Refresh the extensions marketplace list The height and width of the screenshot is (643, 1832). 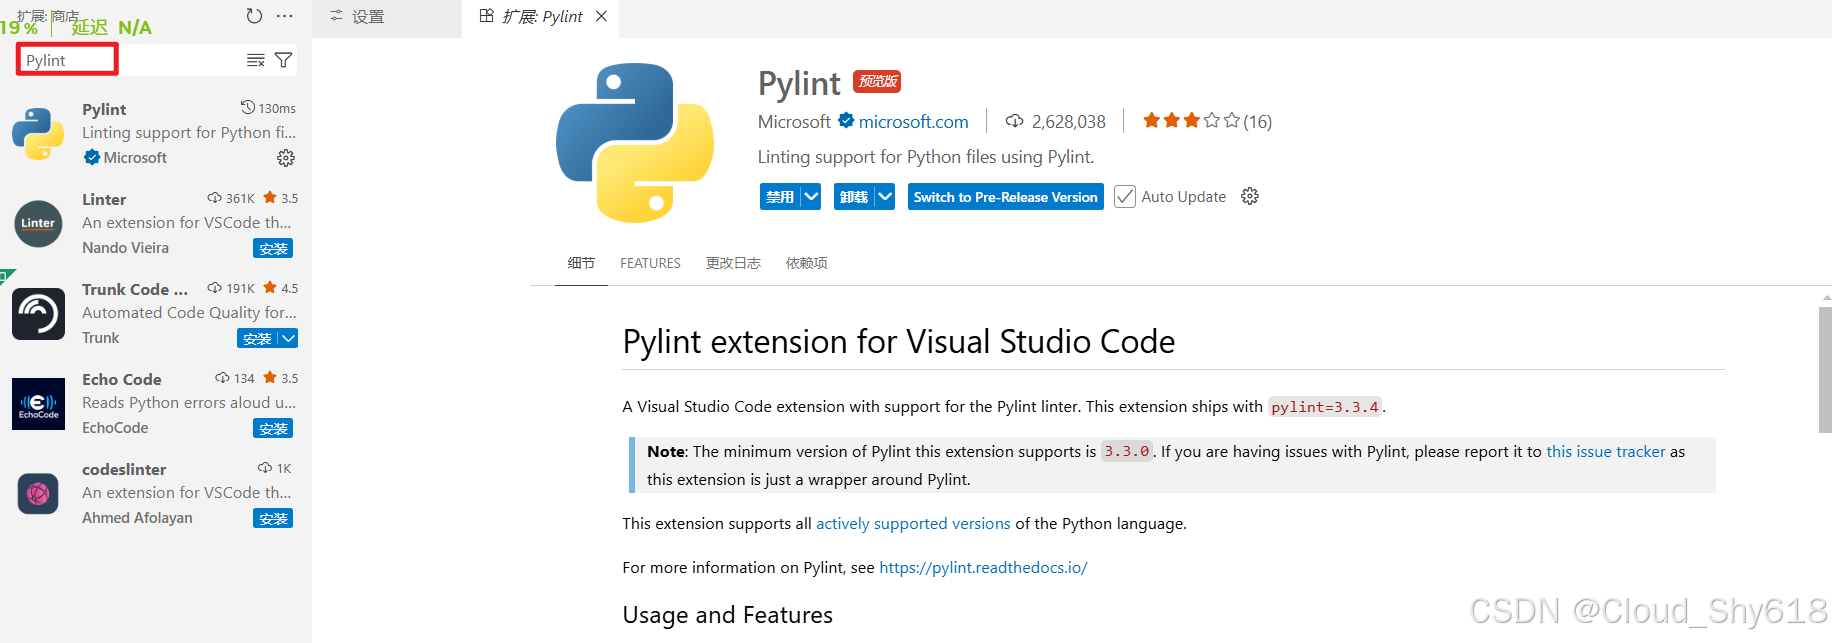(x=254, y=16)
